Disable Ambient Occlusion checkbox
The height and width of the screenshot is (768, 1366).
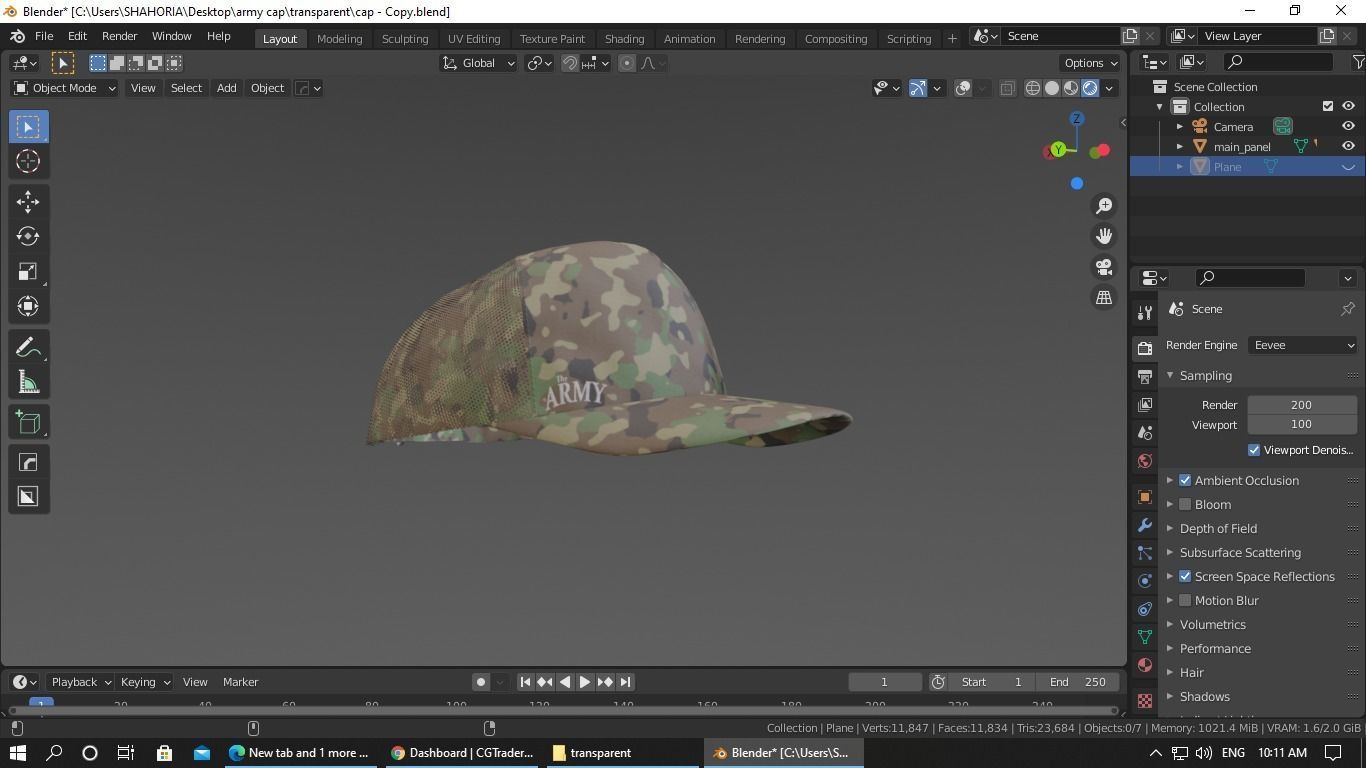[1185, 480]
